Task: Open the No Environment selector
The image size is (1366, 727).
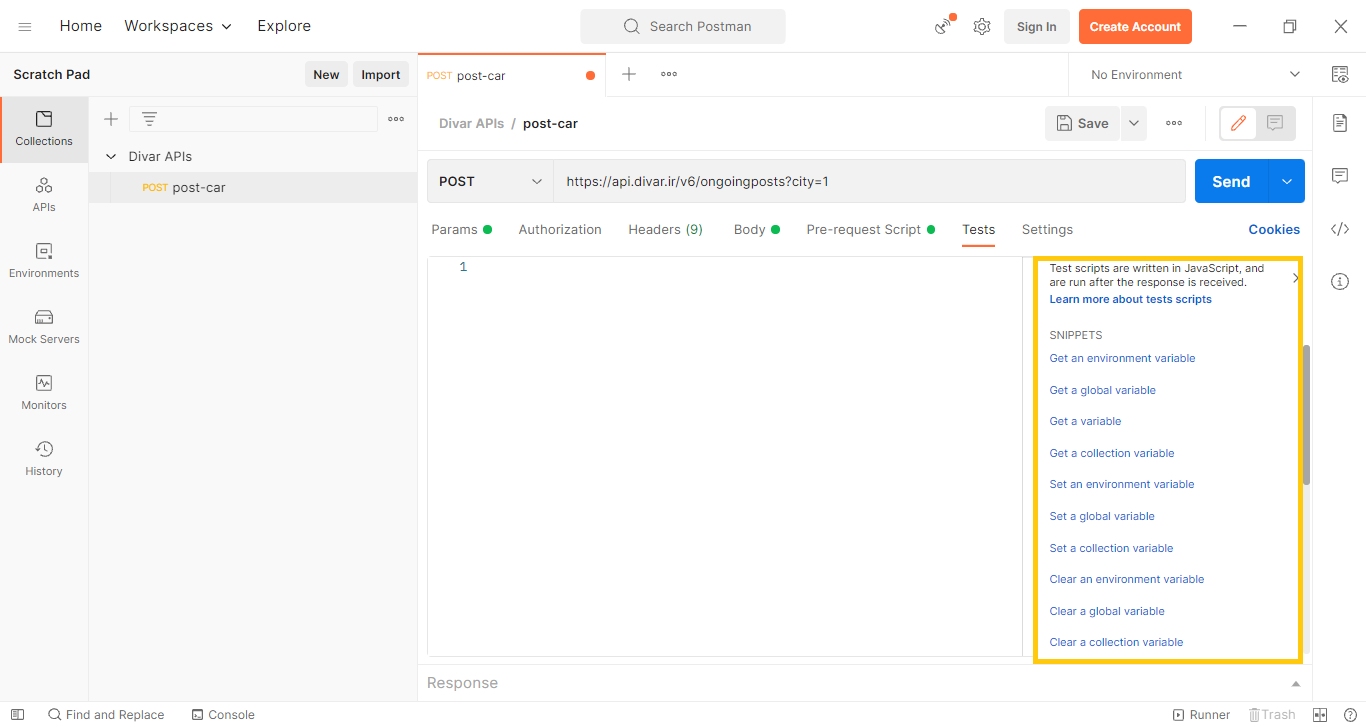Action: tap(1195, 75)
